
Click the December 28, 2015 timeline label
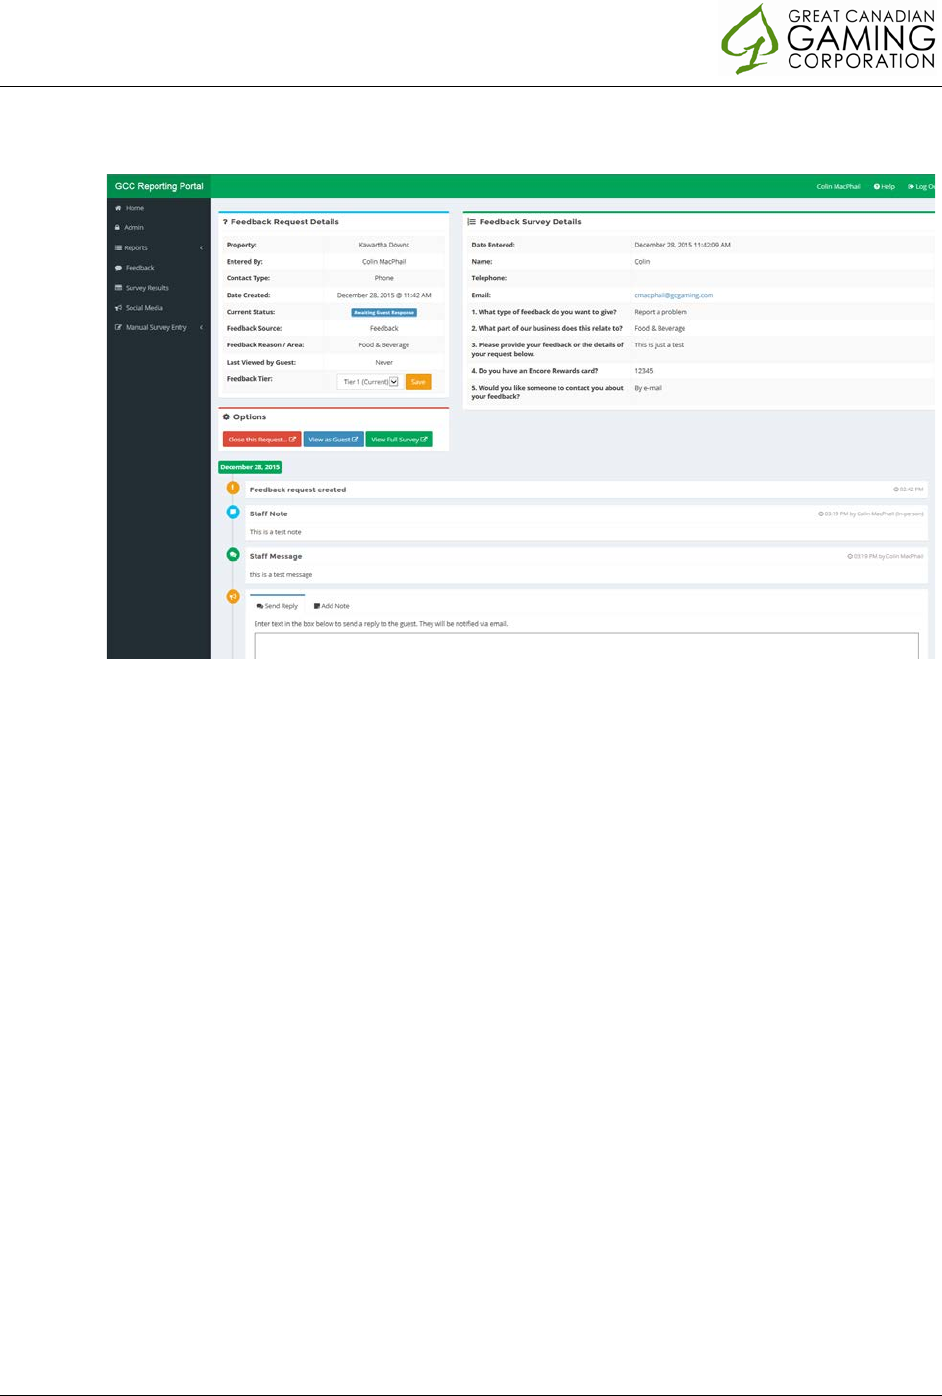pos(250,467)
